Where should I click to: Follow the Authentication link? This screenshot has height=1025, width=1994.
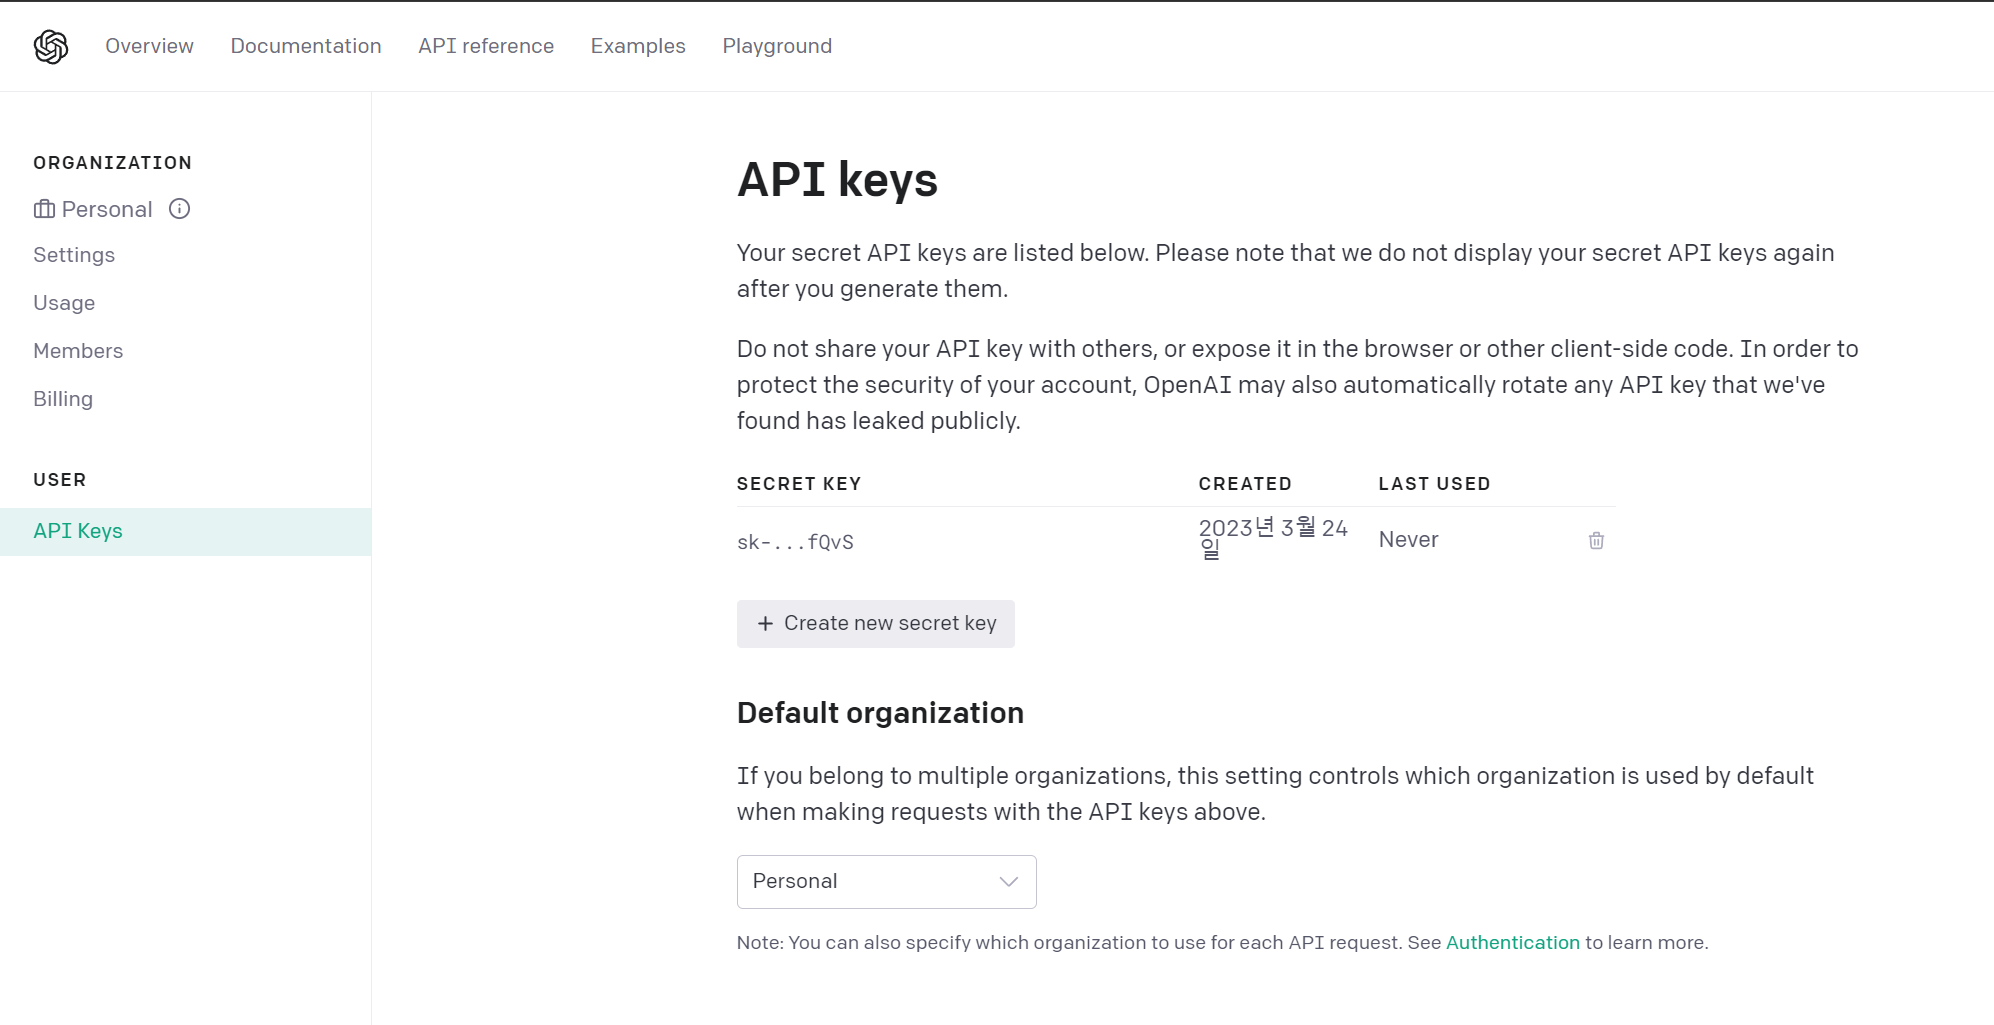pos(1512,943)
